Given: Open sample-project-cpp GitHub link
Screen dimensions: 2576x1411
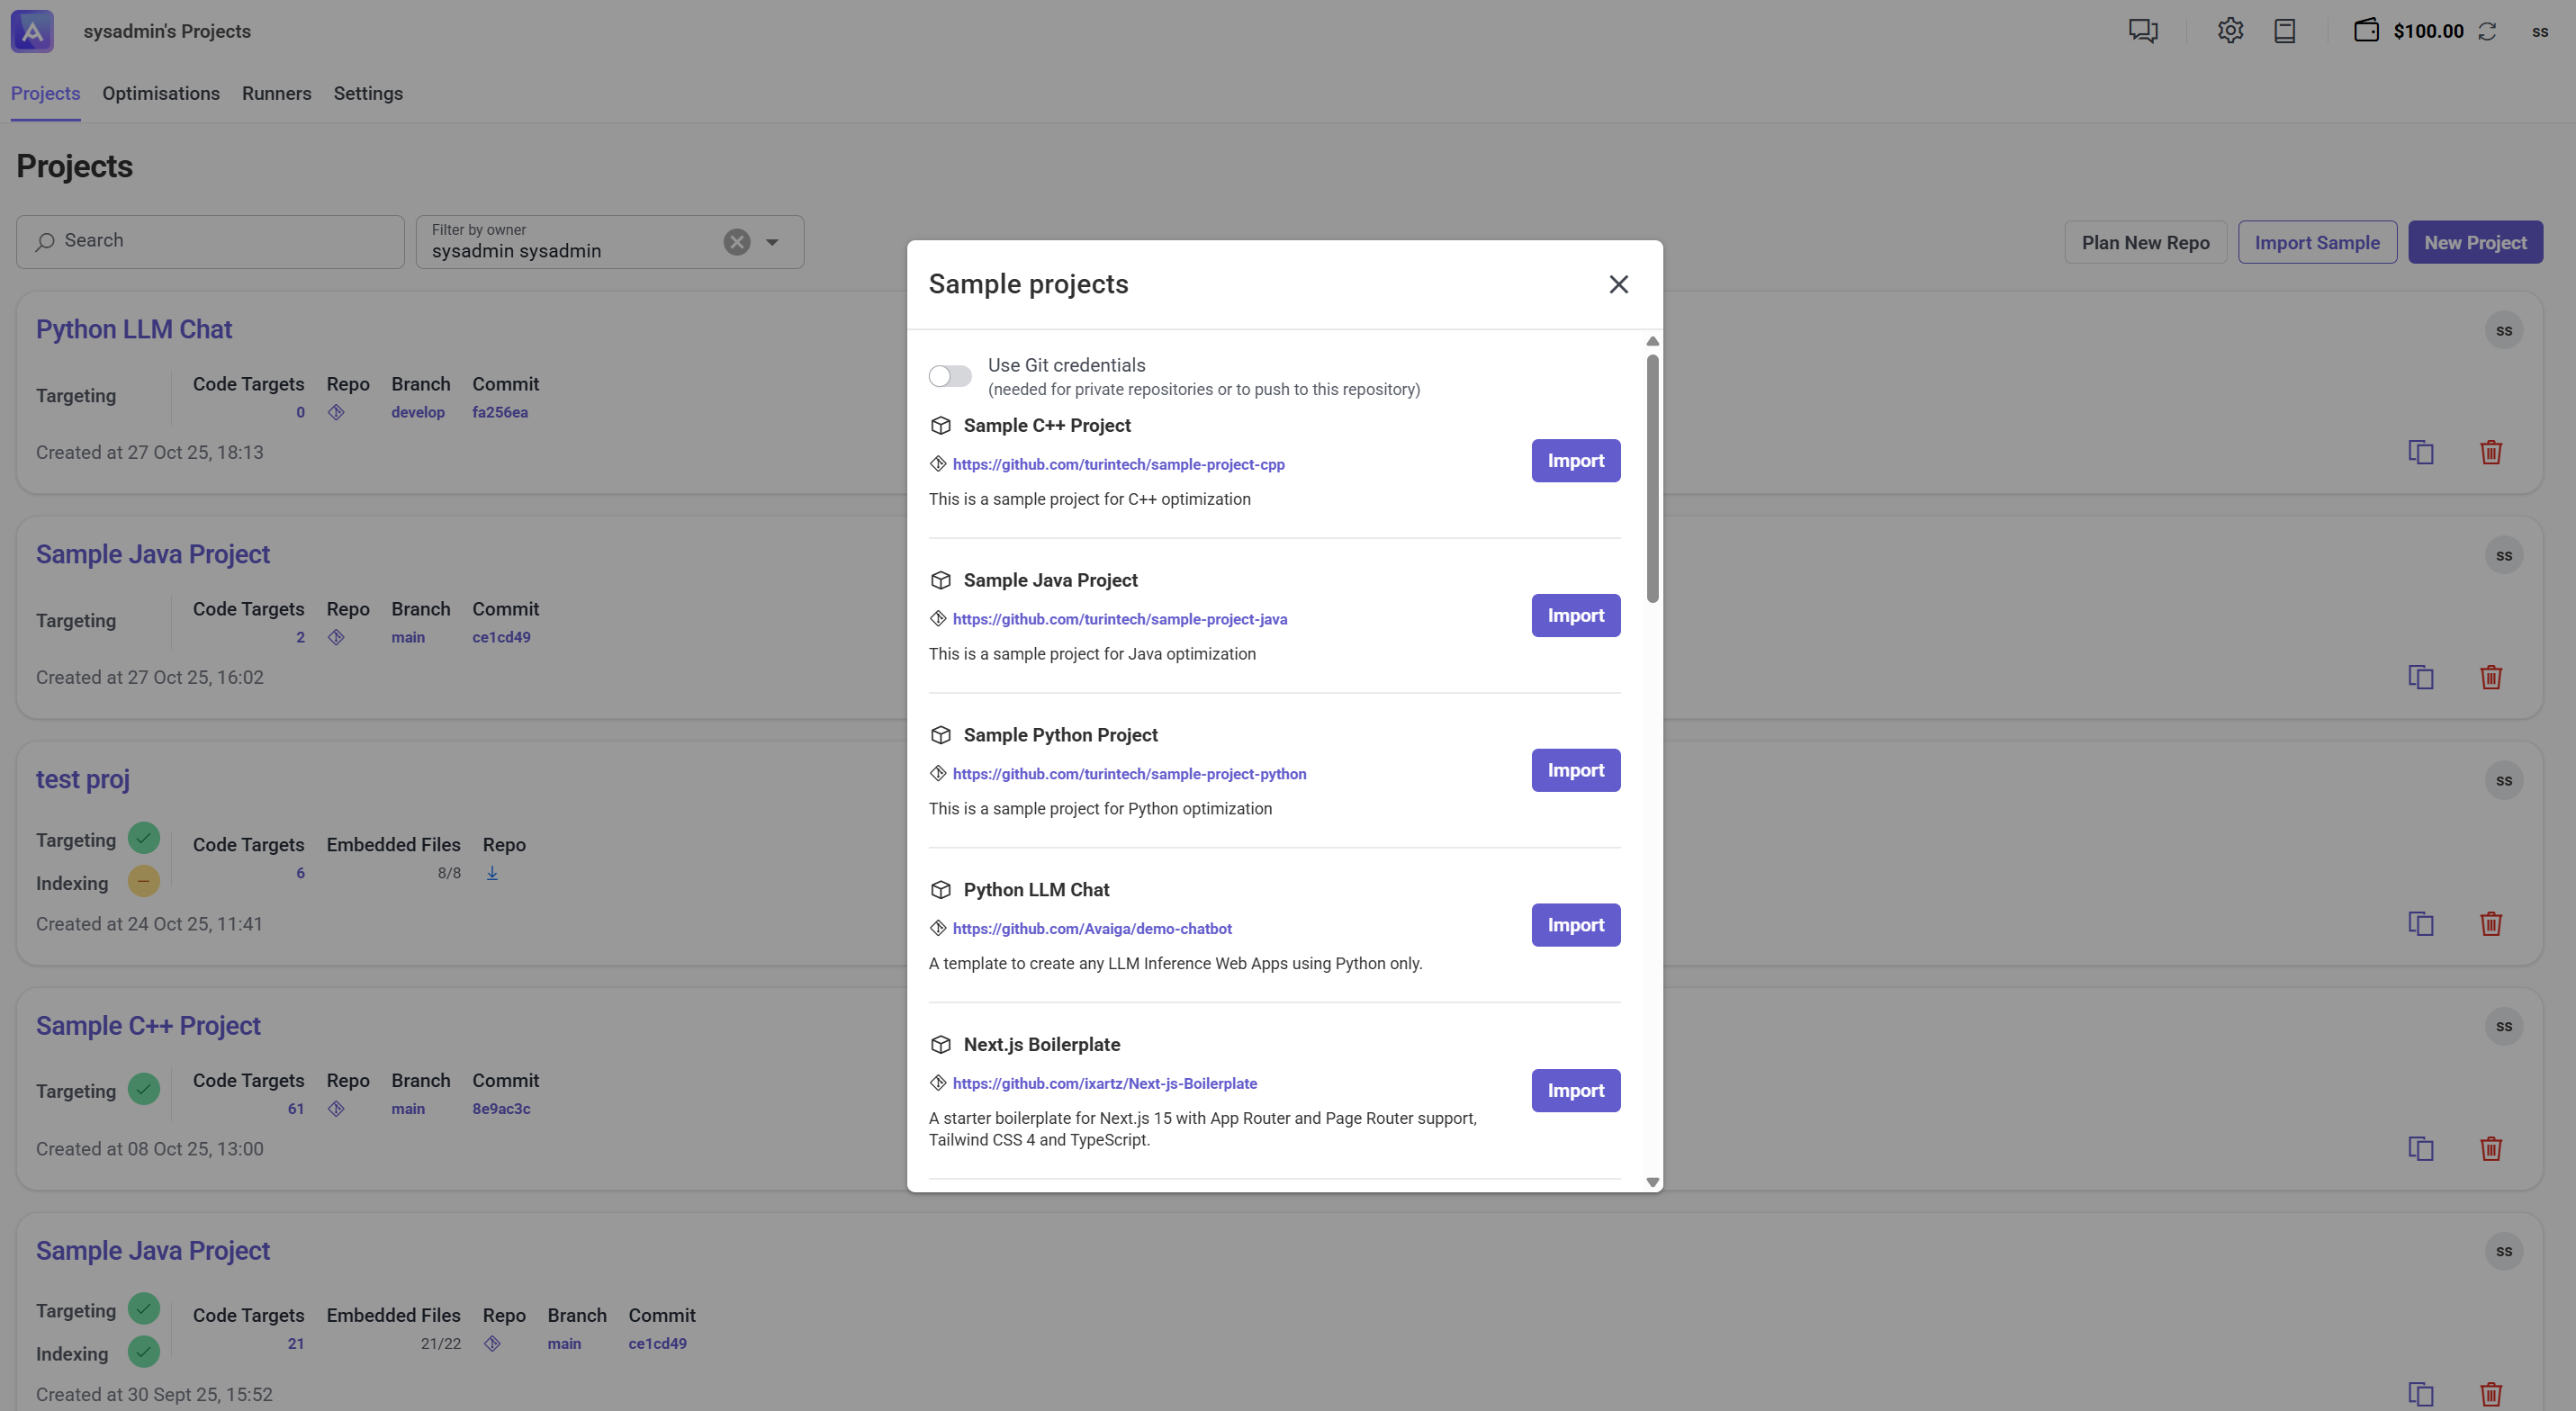Looking at the screenshot, I should [x=1118, y=464].
